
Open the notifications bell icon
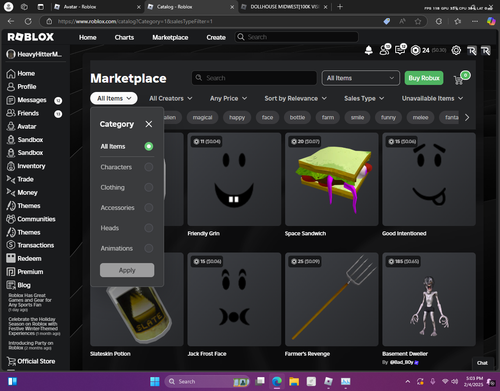point(369,51)
